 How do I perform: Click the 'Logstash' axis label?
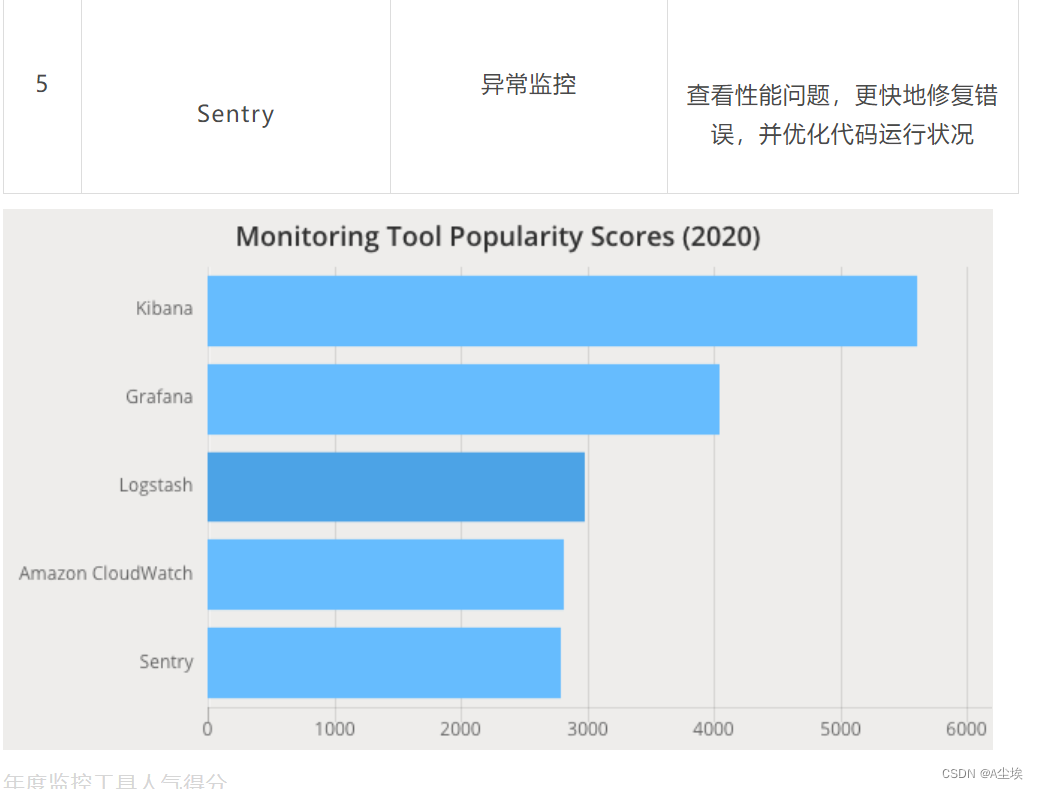[156, 485]
